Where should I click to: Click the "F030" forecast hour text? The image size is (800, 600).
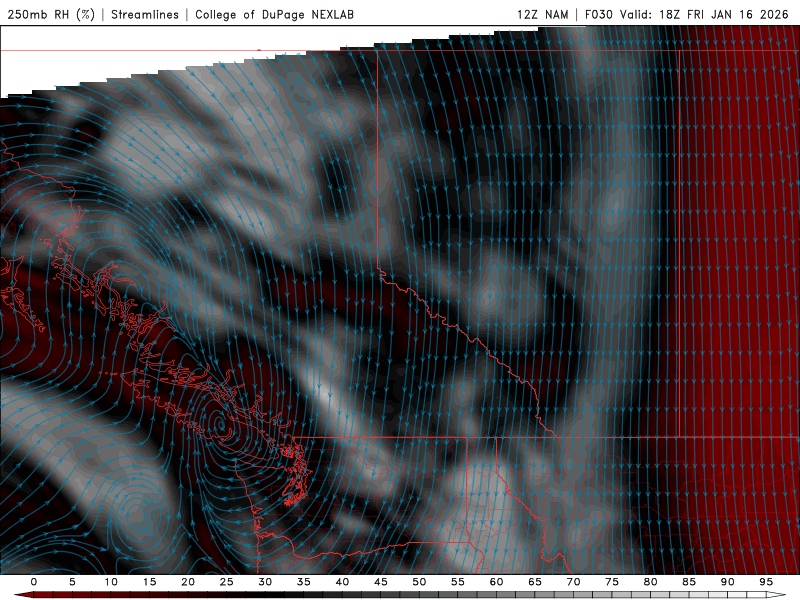[598, 14]
